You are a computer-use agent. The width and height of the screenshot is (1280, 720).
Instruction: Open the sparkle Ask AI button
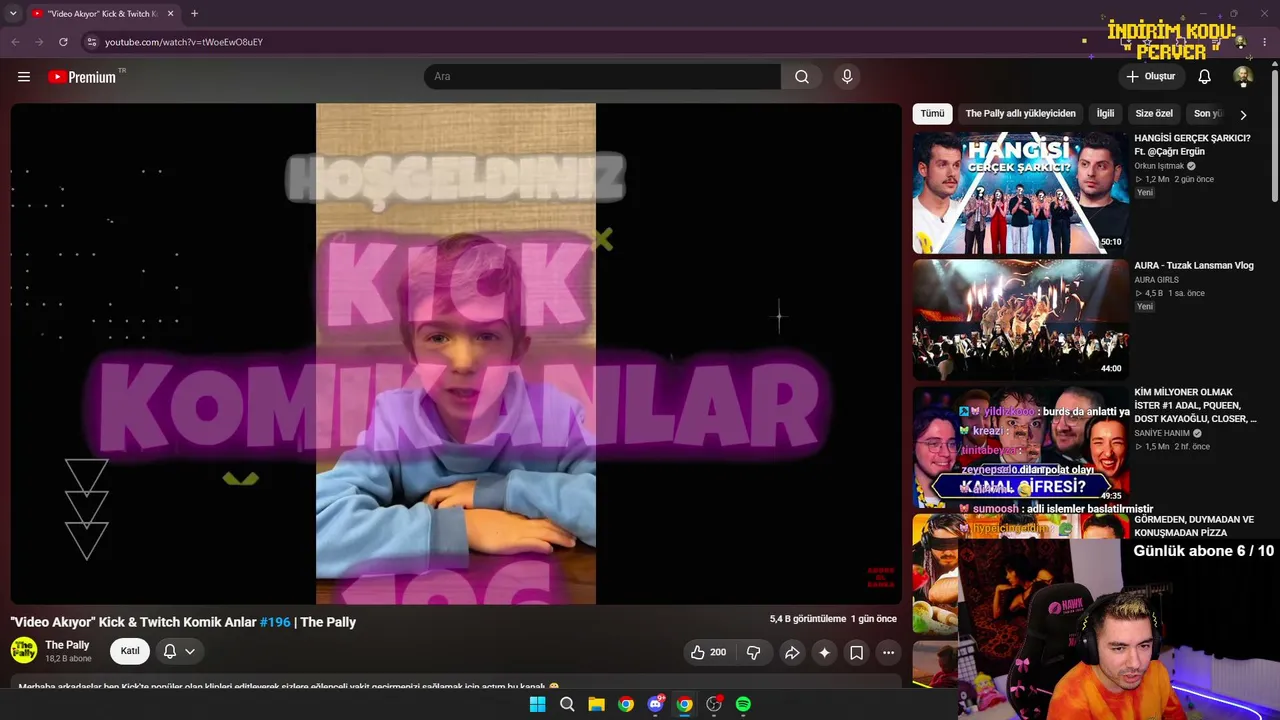point(824,652)
